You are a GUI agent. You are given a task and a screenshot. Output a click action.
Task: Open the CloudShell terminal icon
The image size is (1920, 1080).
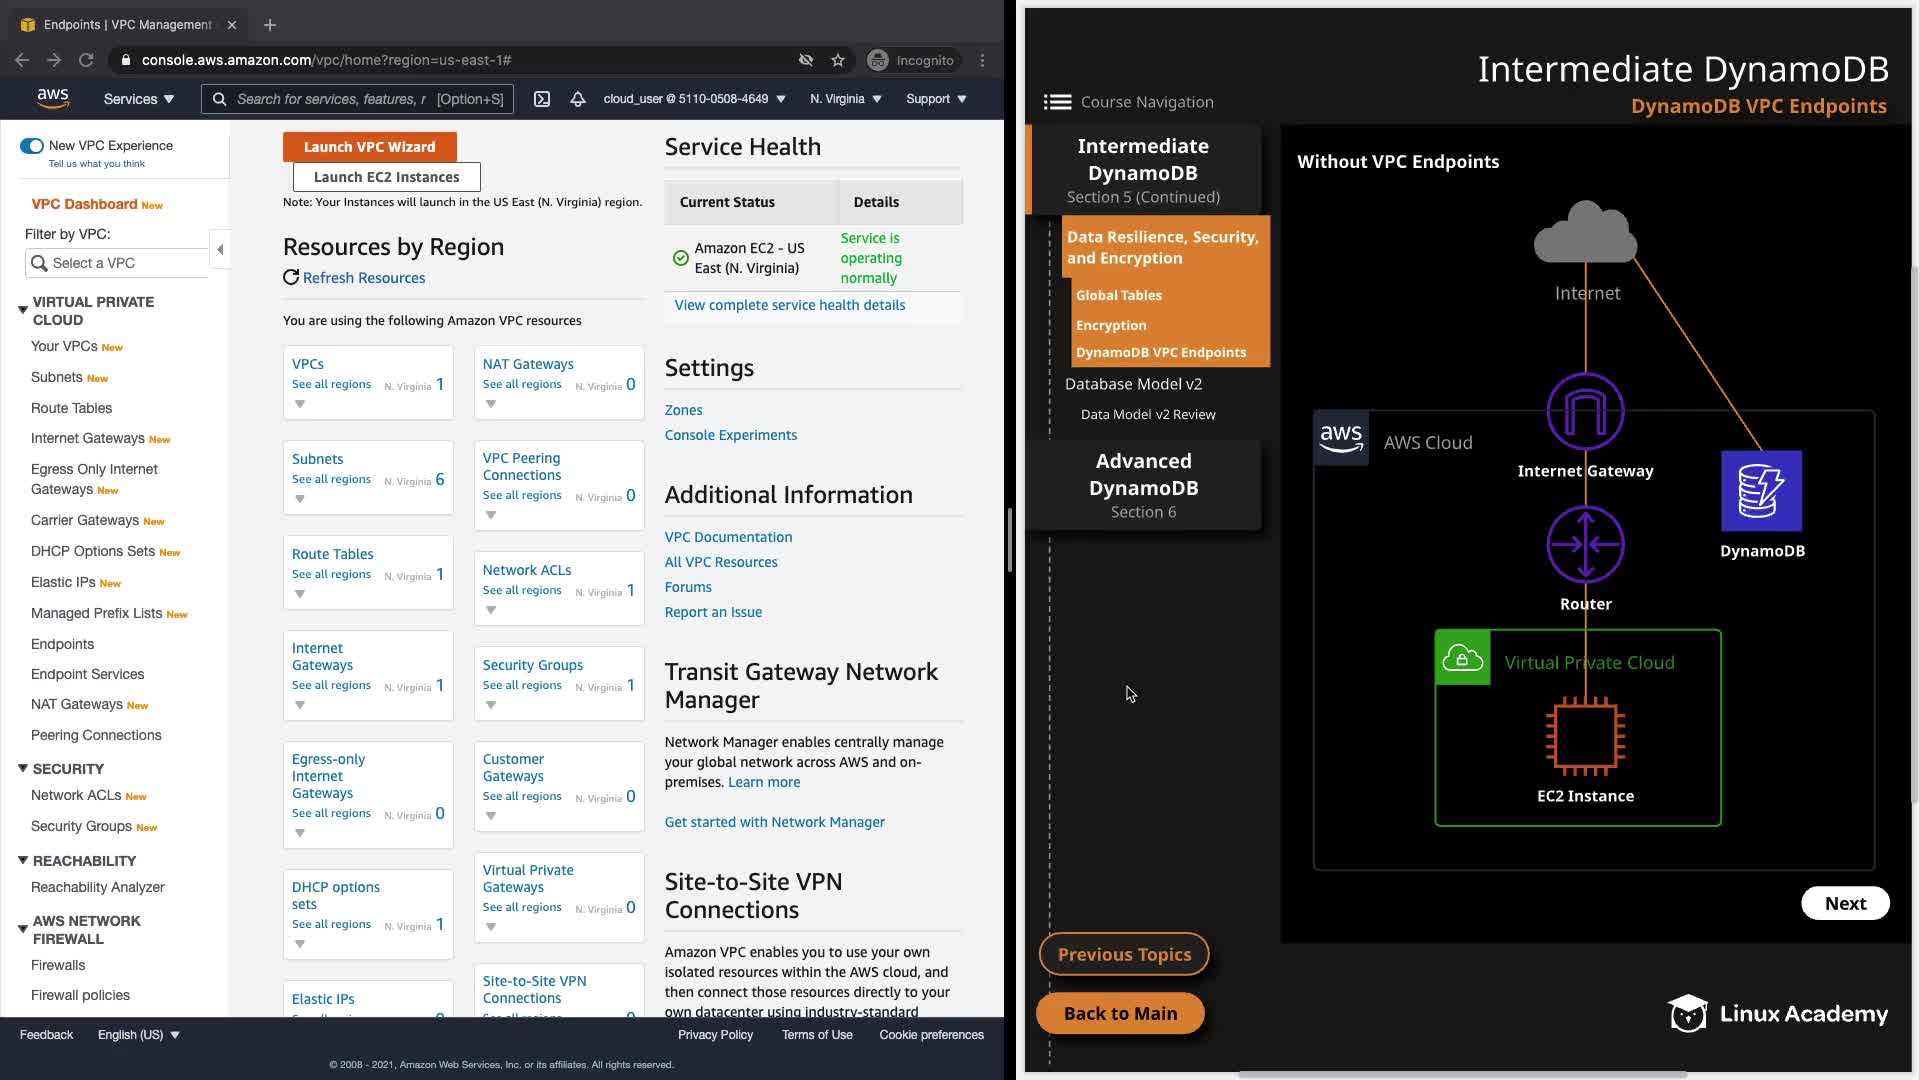(542, 99)
